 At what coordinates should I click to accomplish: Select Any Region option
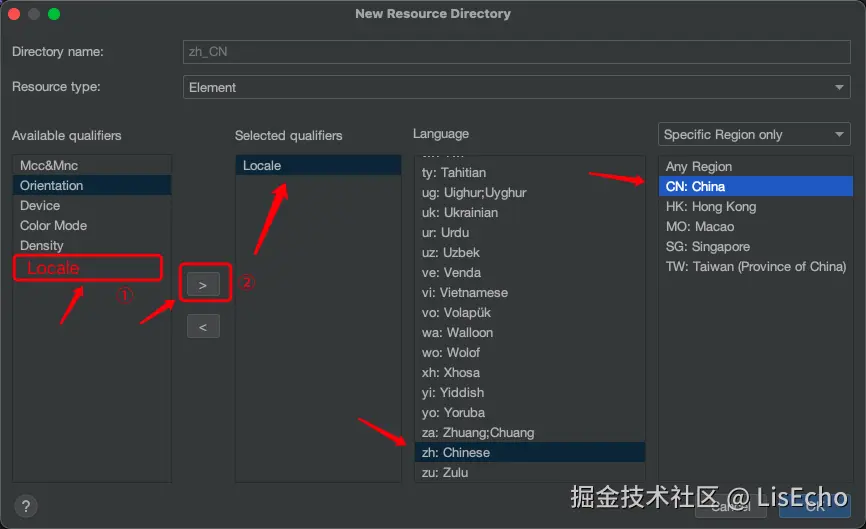coord(756,167)
